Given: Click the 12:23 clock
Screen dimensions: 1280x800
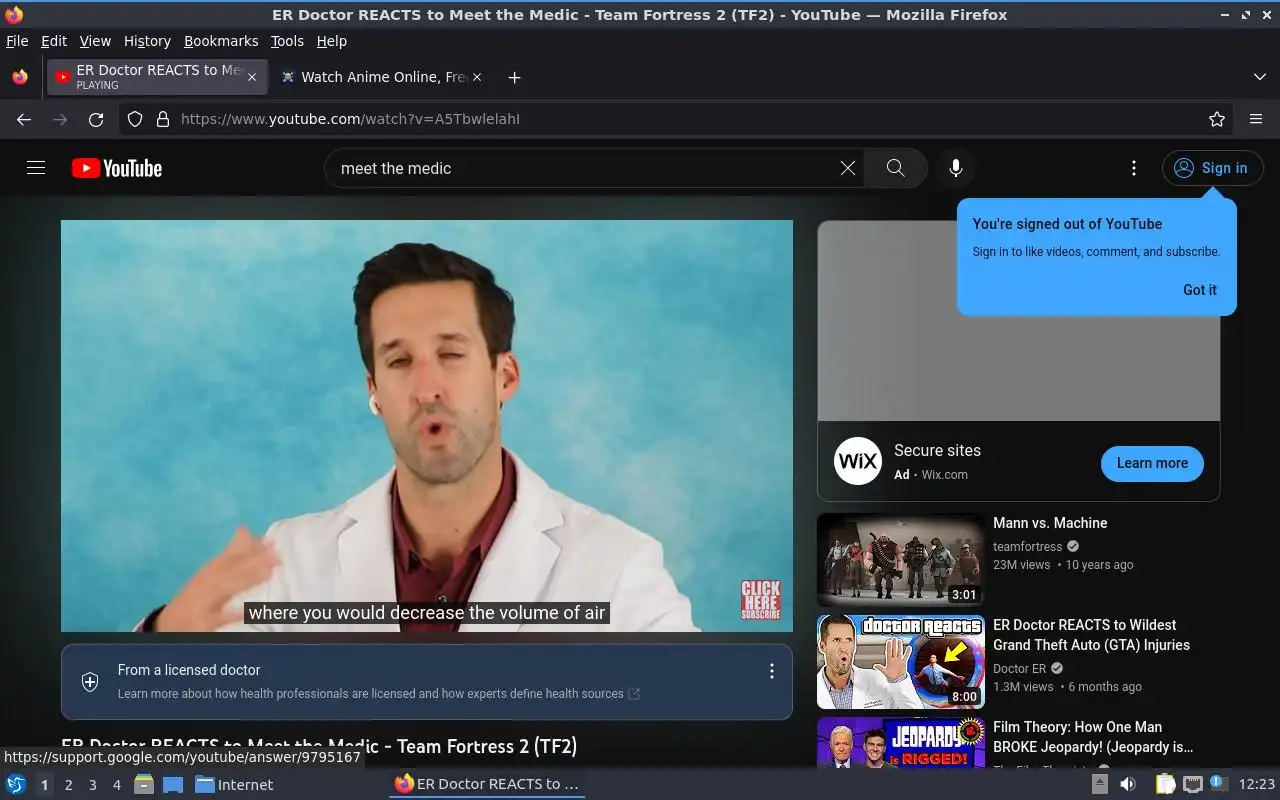Looking at the screenshot, I should 1256,784.
